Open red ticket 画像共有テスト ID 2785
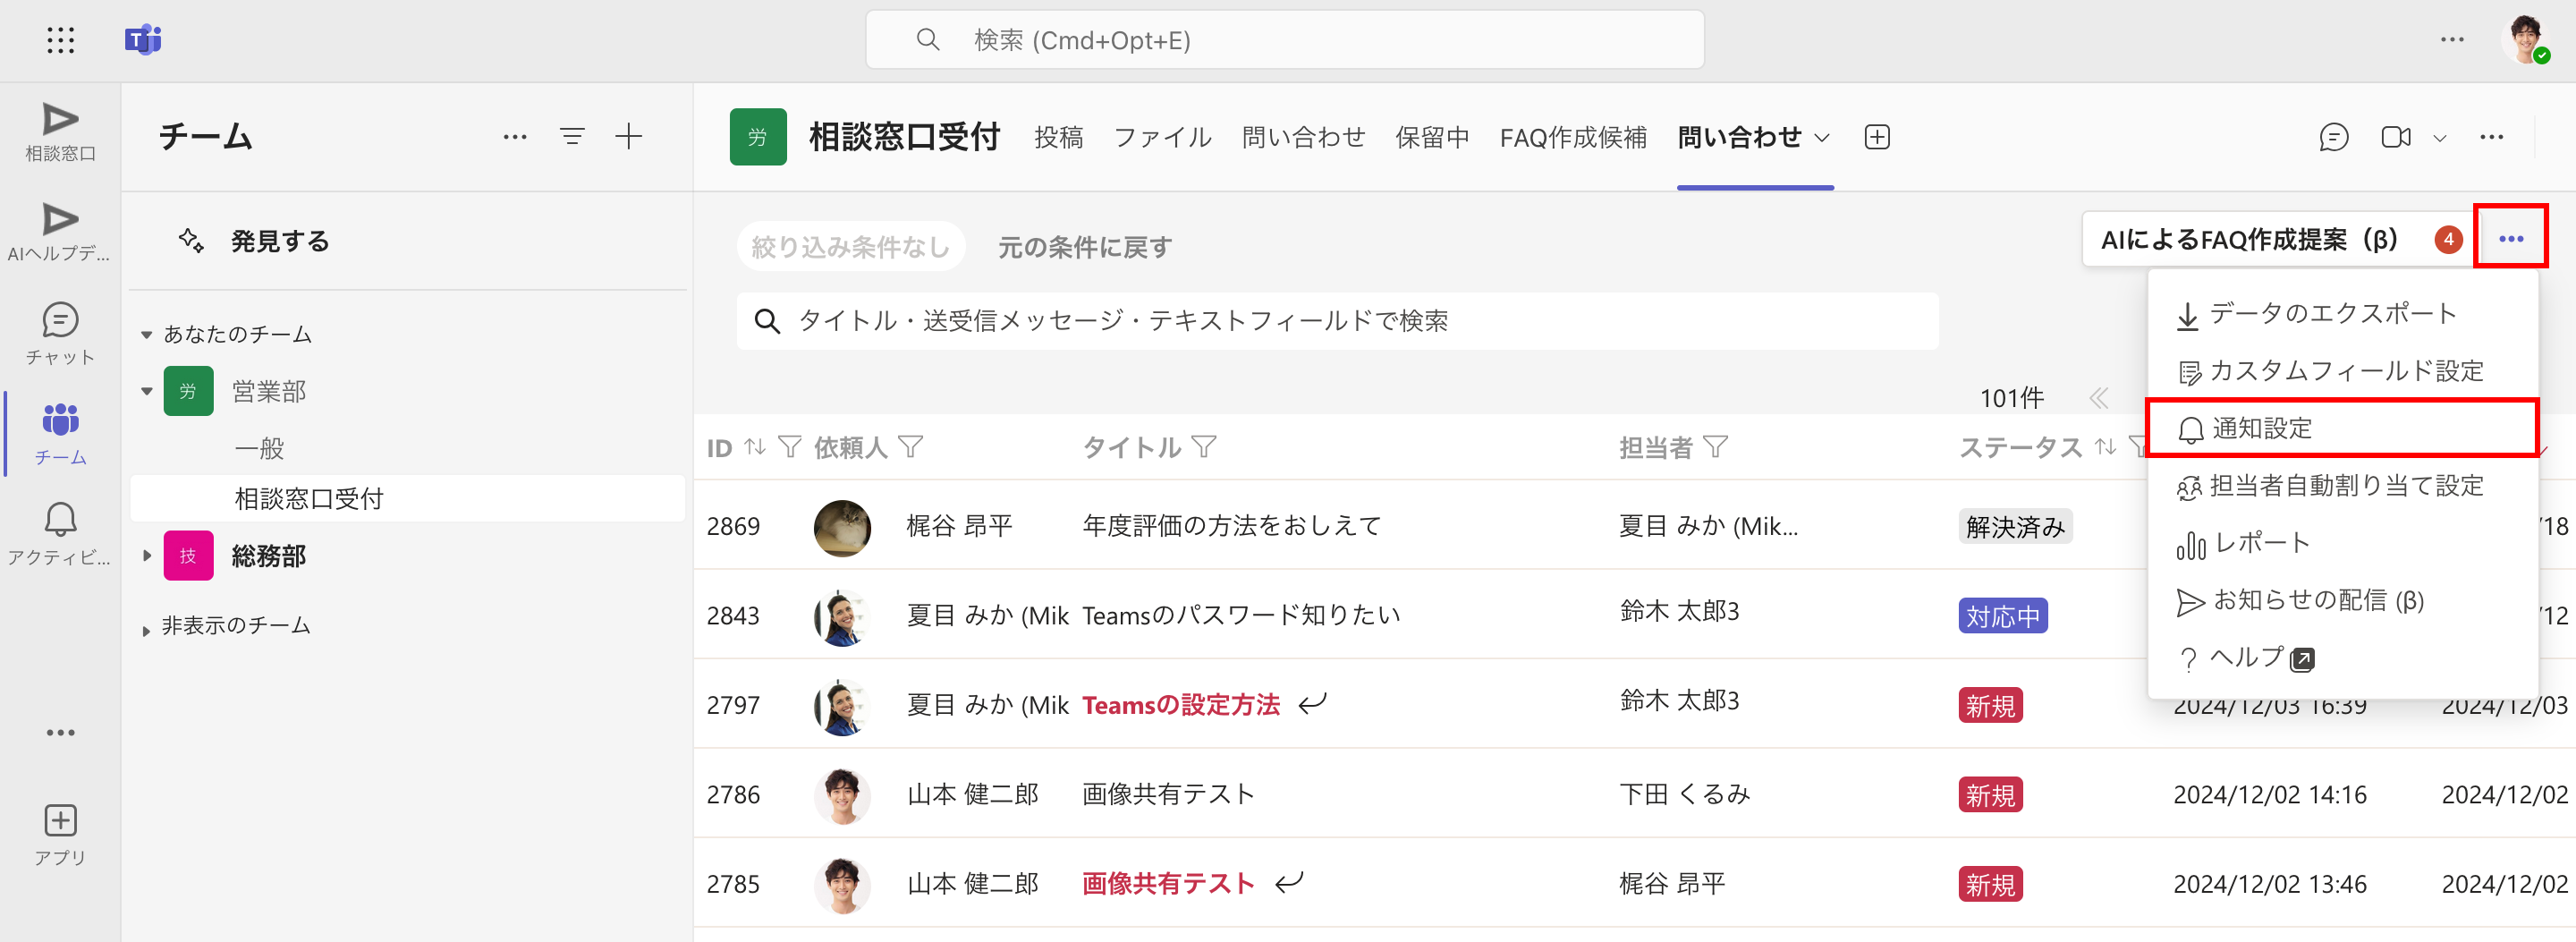2576x942 pixels. (x=1168, y=884)
